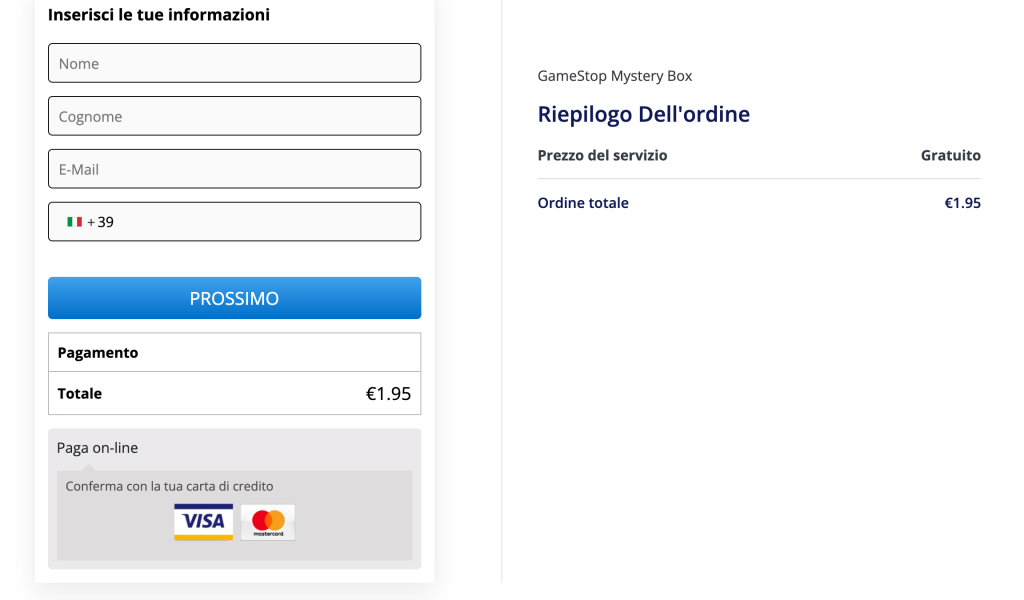Click the Visa logo with yellow underline
This screenshot has width=1024, height=600.
(x=203, y=521)
